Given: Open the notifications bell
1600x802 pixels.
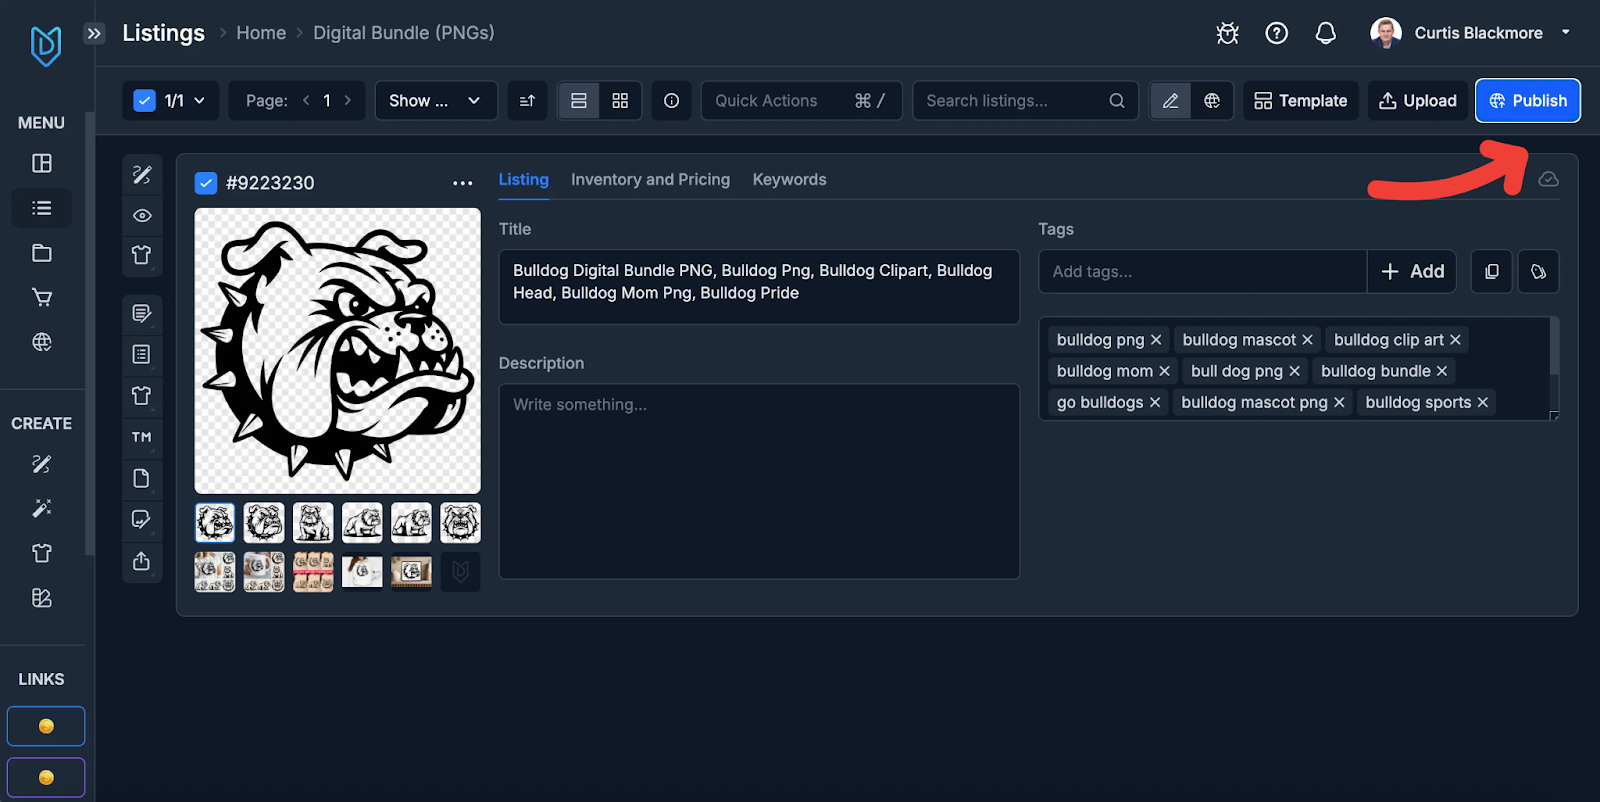Looking at the screenshot, I should pyautogui.click(x=1326, y=33).
